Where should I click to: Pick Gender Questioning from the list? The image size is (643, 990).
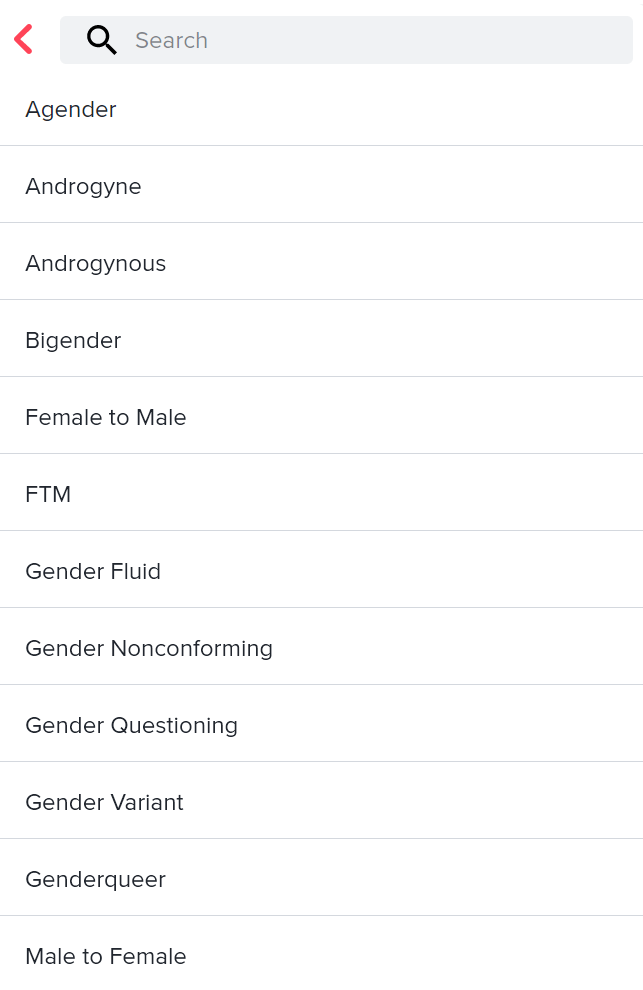click(132, 726)
